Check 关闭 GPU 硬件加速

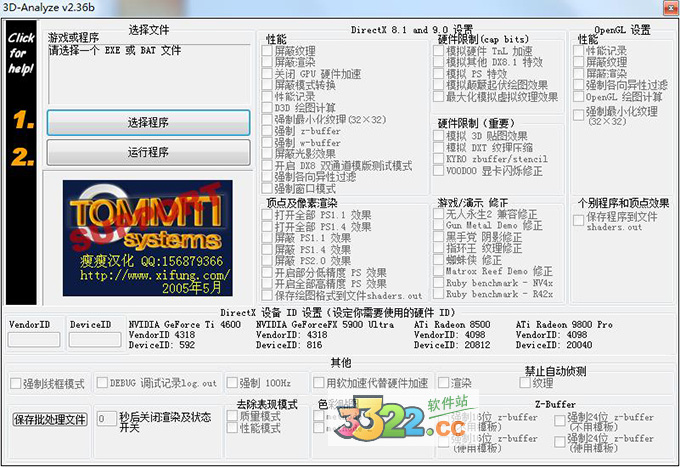click(x=267, y=74)
